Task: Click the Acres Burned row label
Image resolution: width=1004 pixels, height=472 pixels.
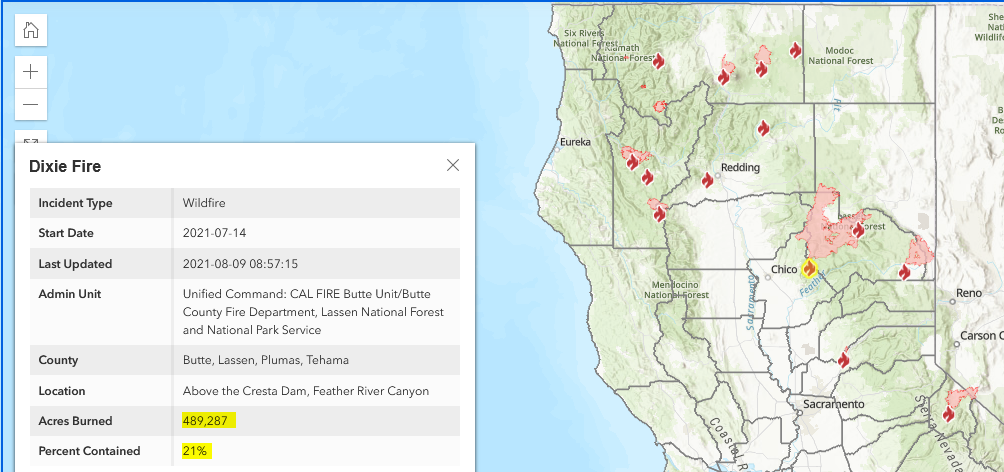Action: 75,421
